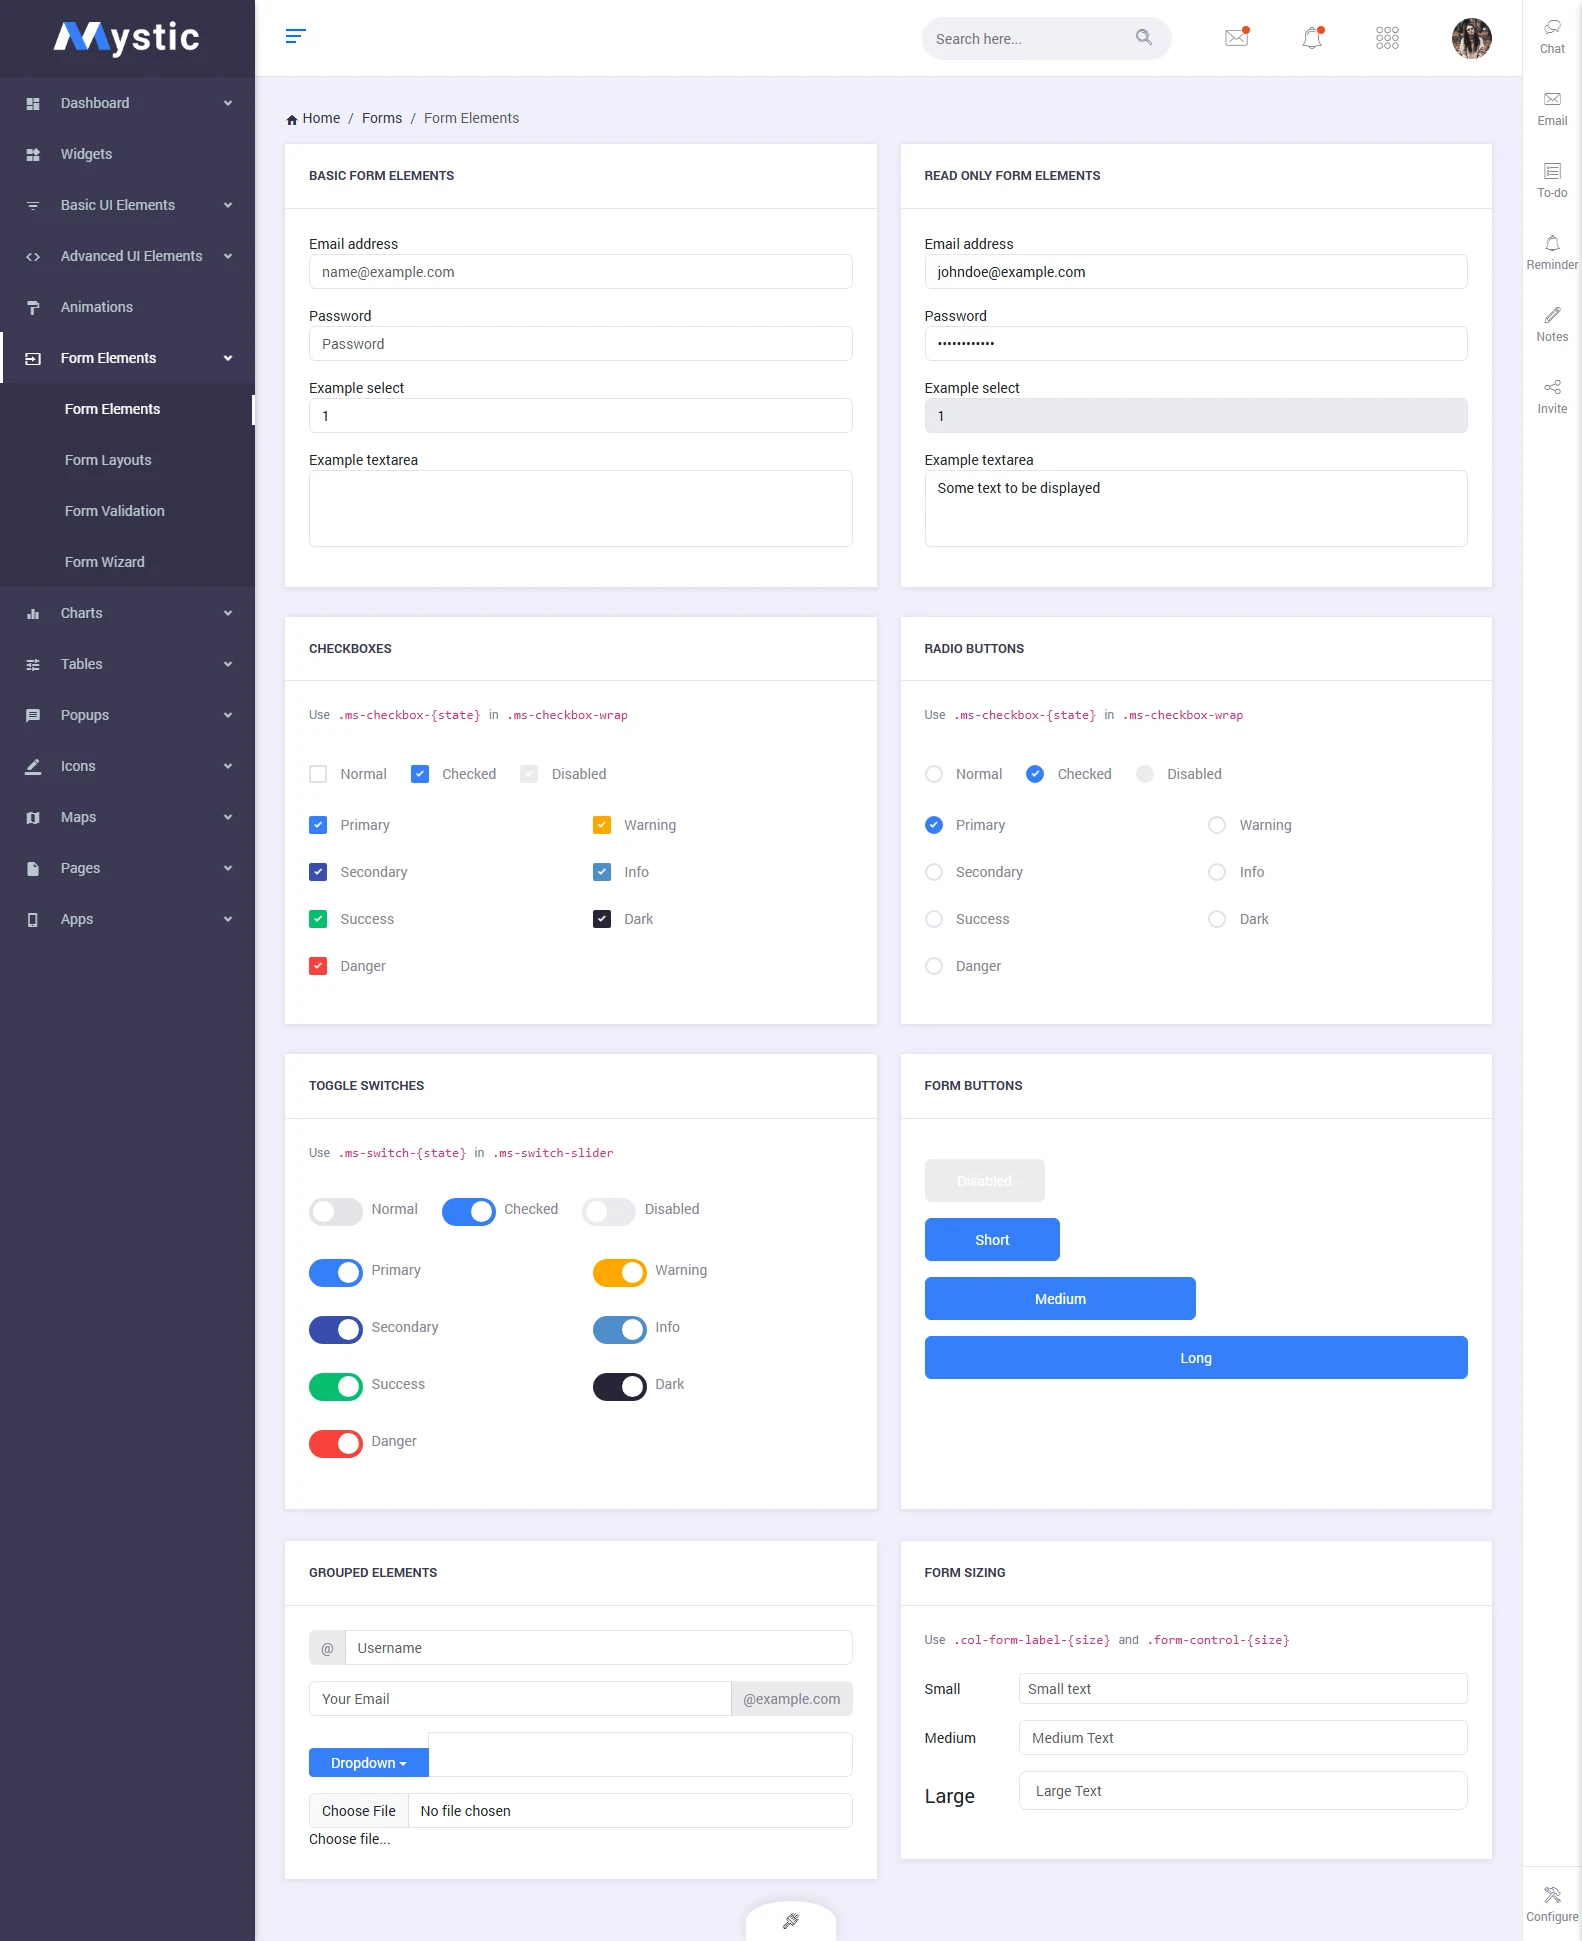1582x1941 pixels.
Task: Click the Invite share icon
Action: 1552,388
